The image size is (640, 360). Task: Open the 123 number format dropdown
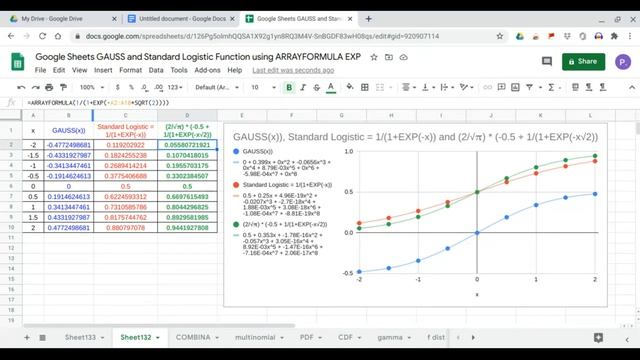click(175, 87)
